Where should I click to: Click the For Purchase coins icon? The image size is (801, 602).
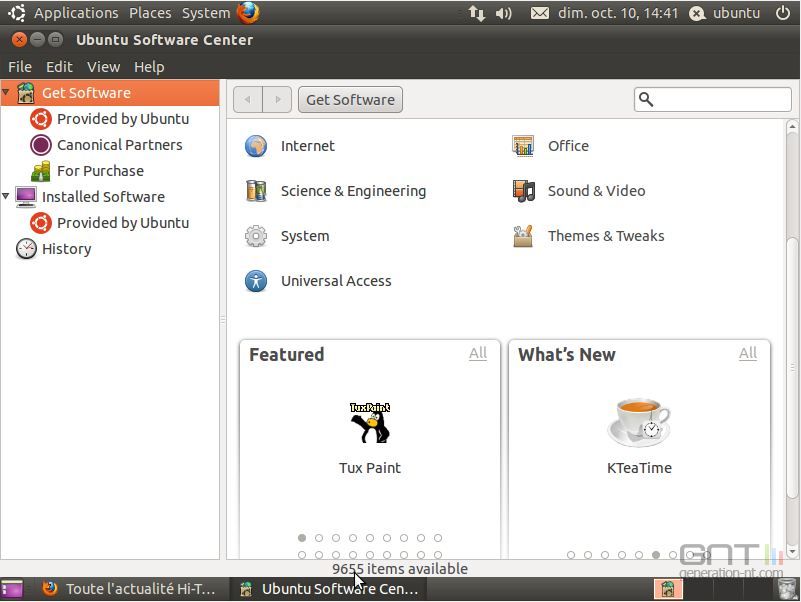pyautogui.click(x=40, y=171)
